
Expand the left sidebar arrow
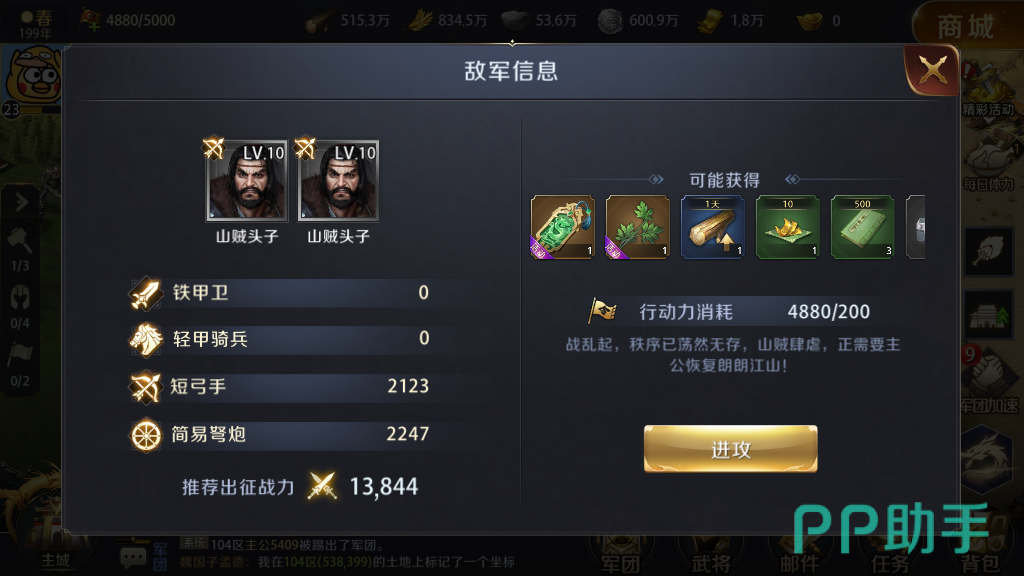pyautogui.click(x=21, y=202)
